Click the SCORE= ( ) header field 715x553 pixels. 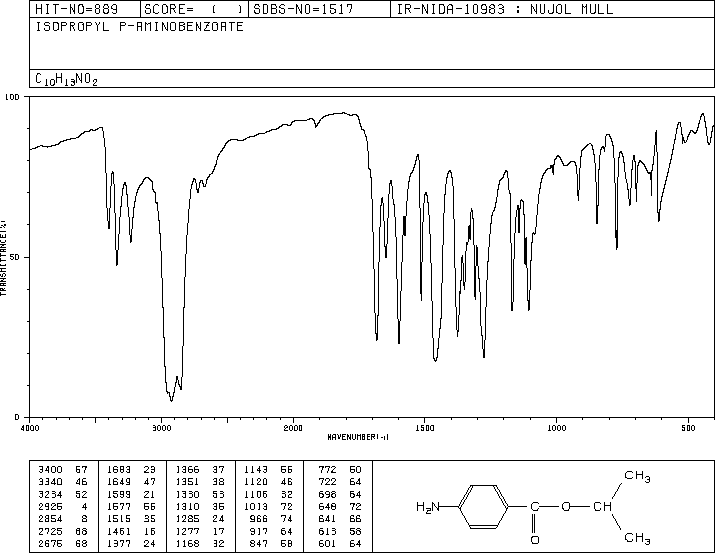coord(194,9)
